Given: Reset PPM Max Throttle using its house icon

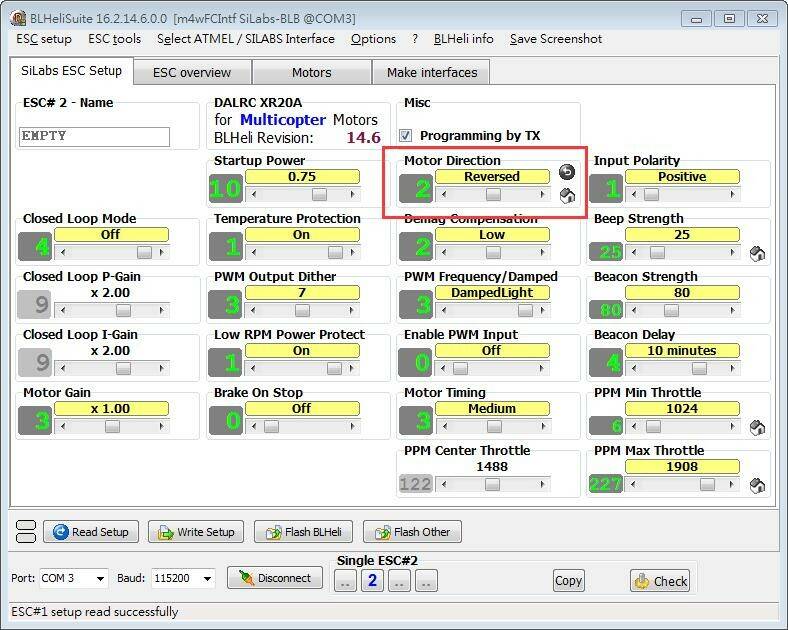Looking at the screenshot, I should (757, 486).
